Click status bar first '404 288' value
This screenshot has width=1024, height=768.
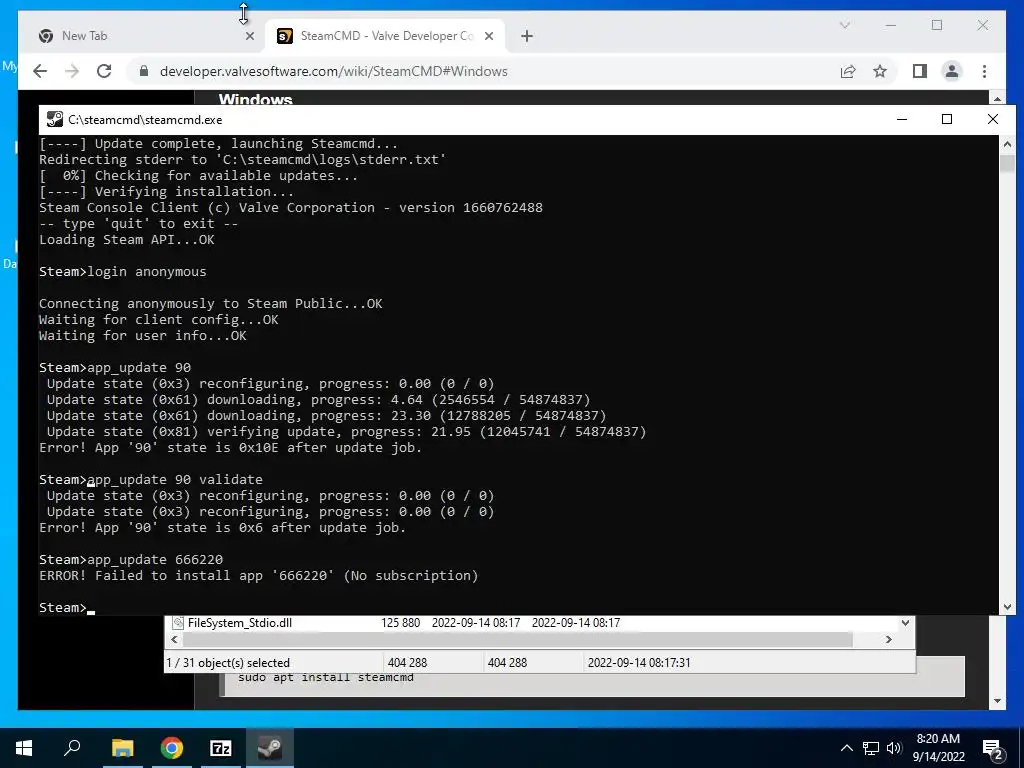coord(407,662)
